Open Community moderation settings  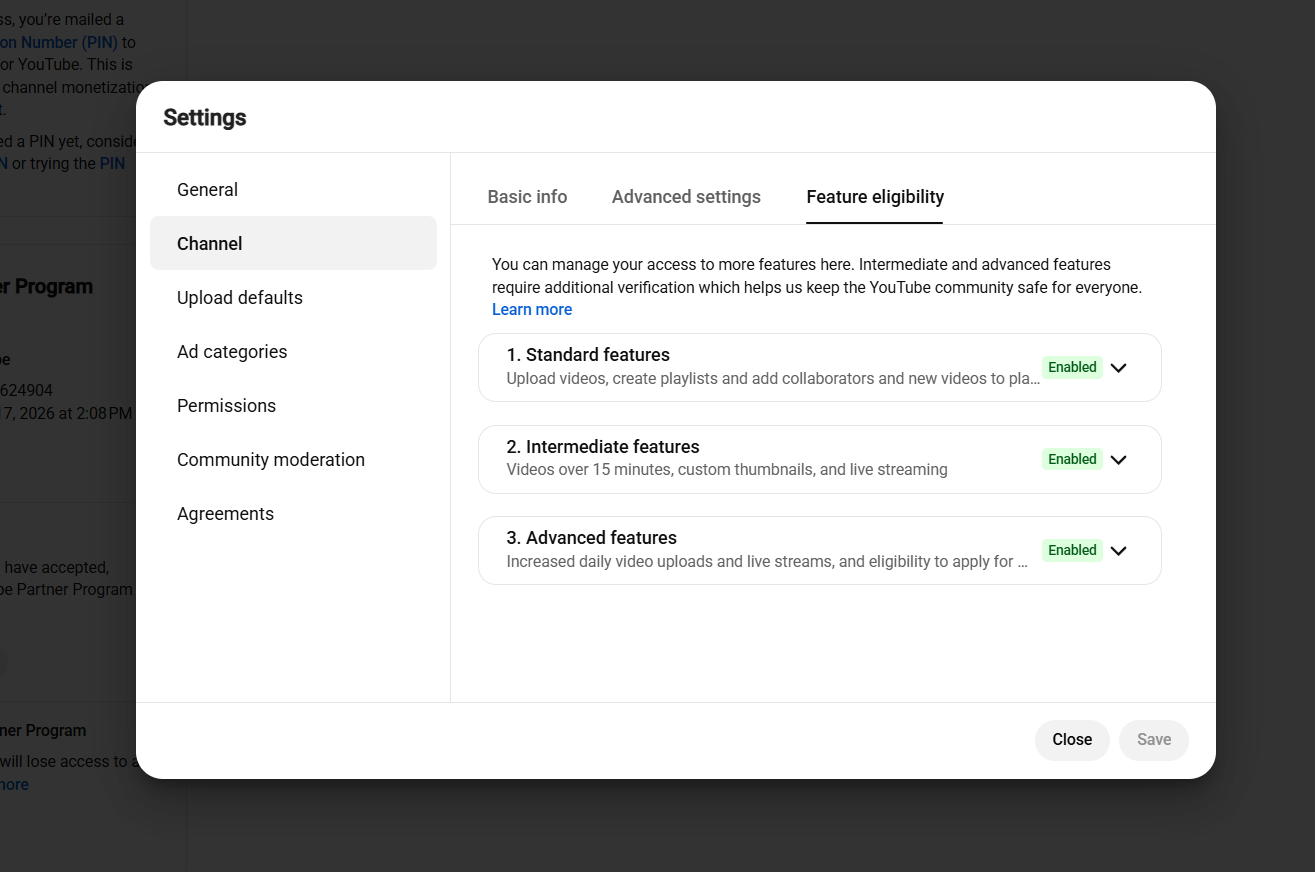click(x=293, y=460)
